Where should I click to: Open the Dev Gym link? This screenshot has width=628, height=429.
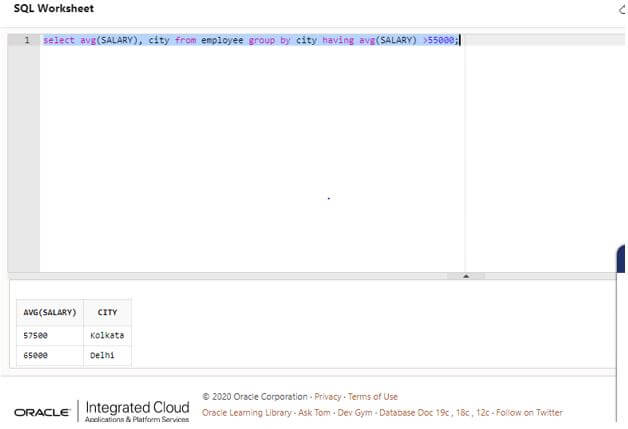(355, 413)
